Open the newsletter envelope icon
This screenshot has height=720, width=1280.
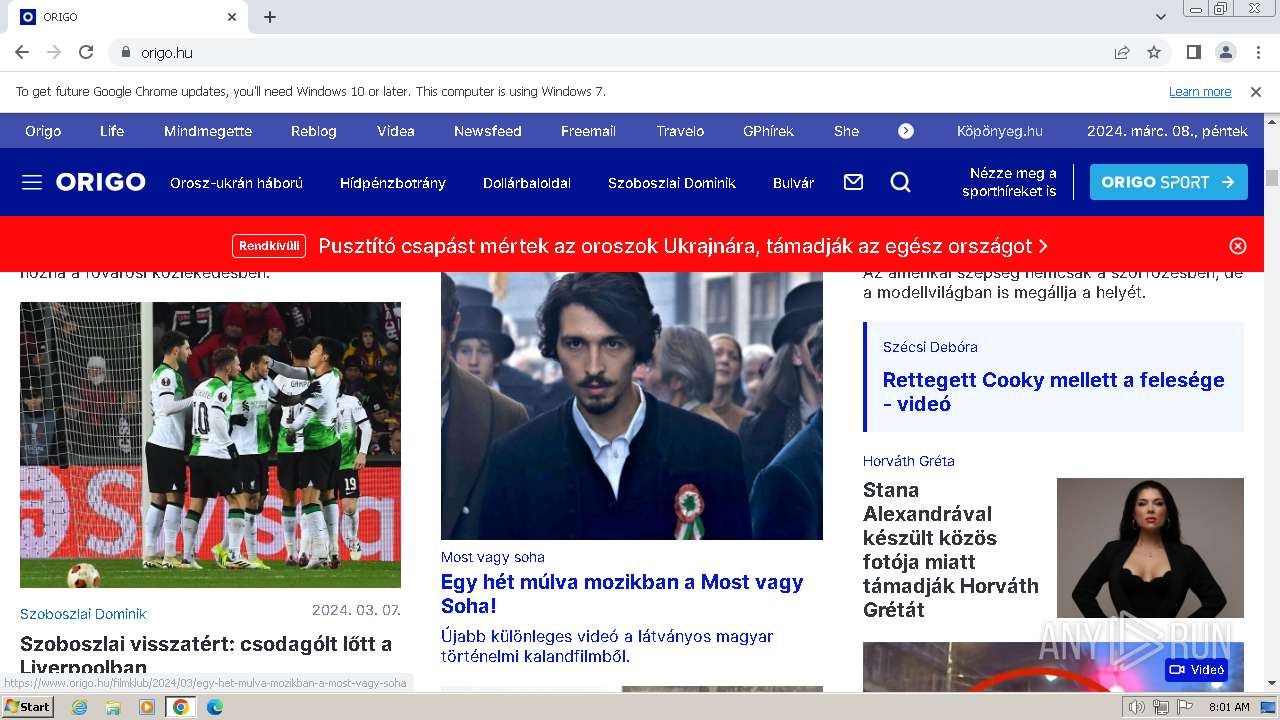pyautogui.click(x=853, y=182)
